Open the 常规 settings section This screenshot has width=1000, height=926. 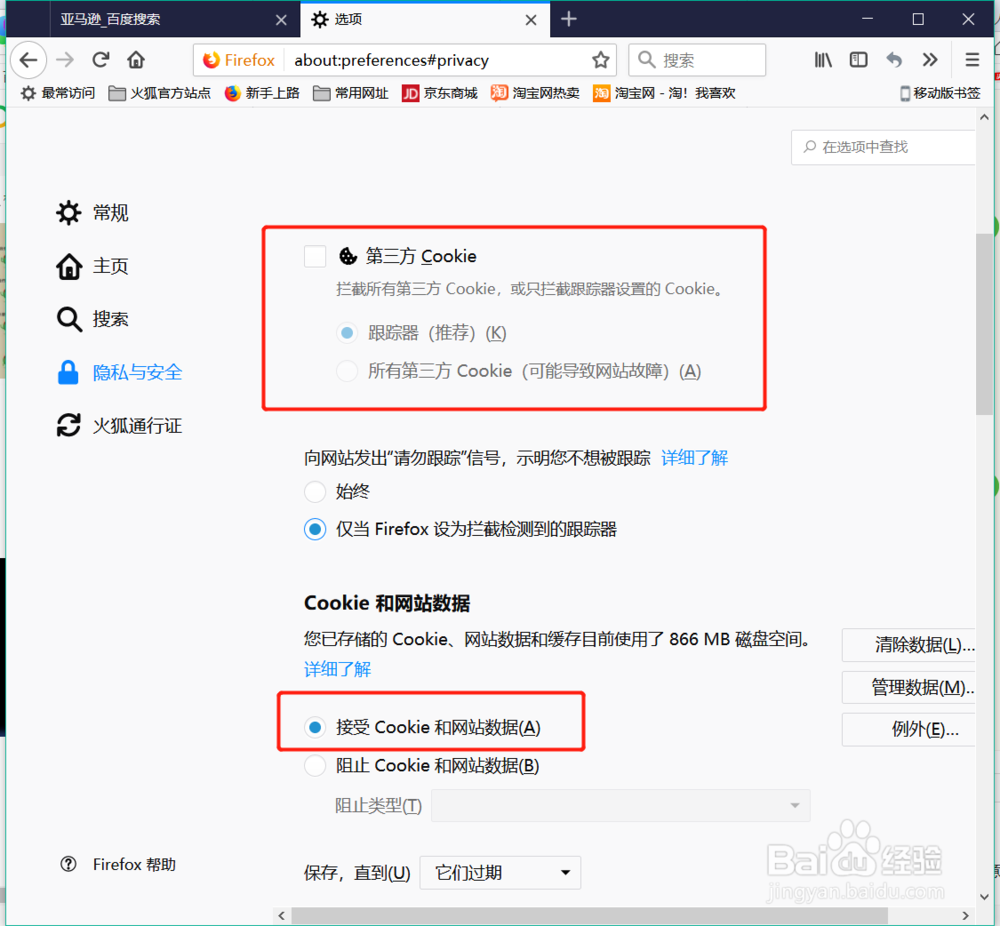coord(106,212)
